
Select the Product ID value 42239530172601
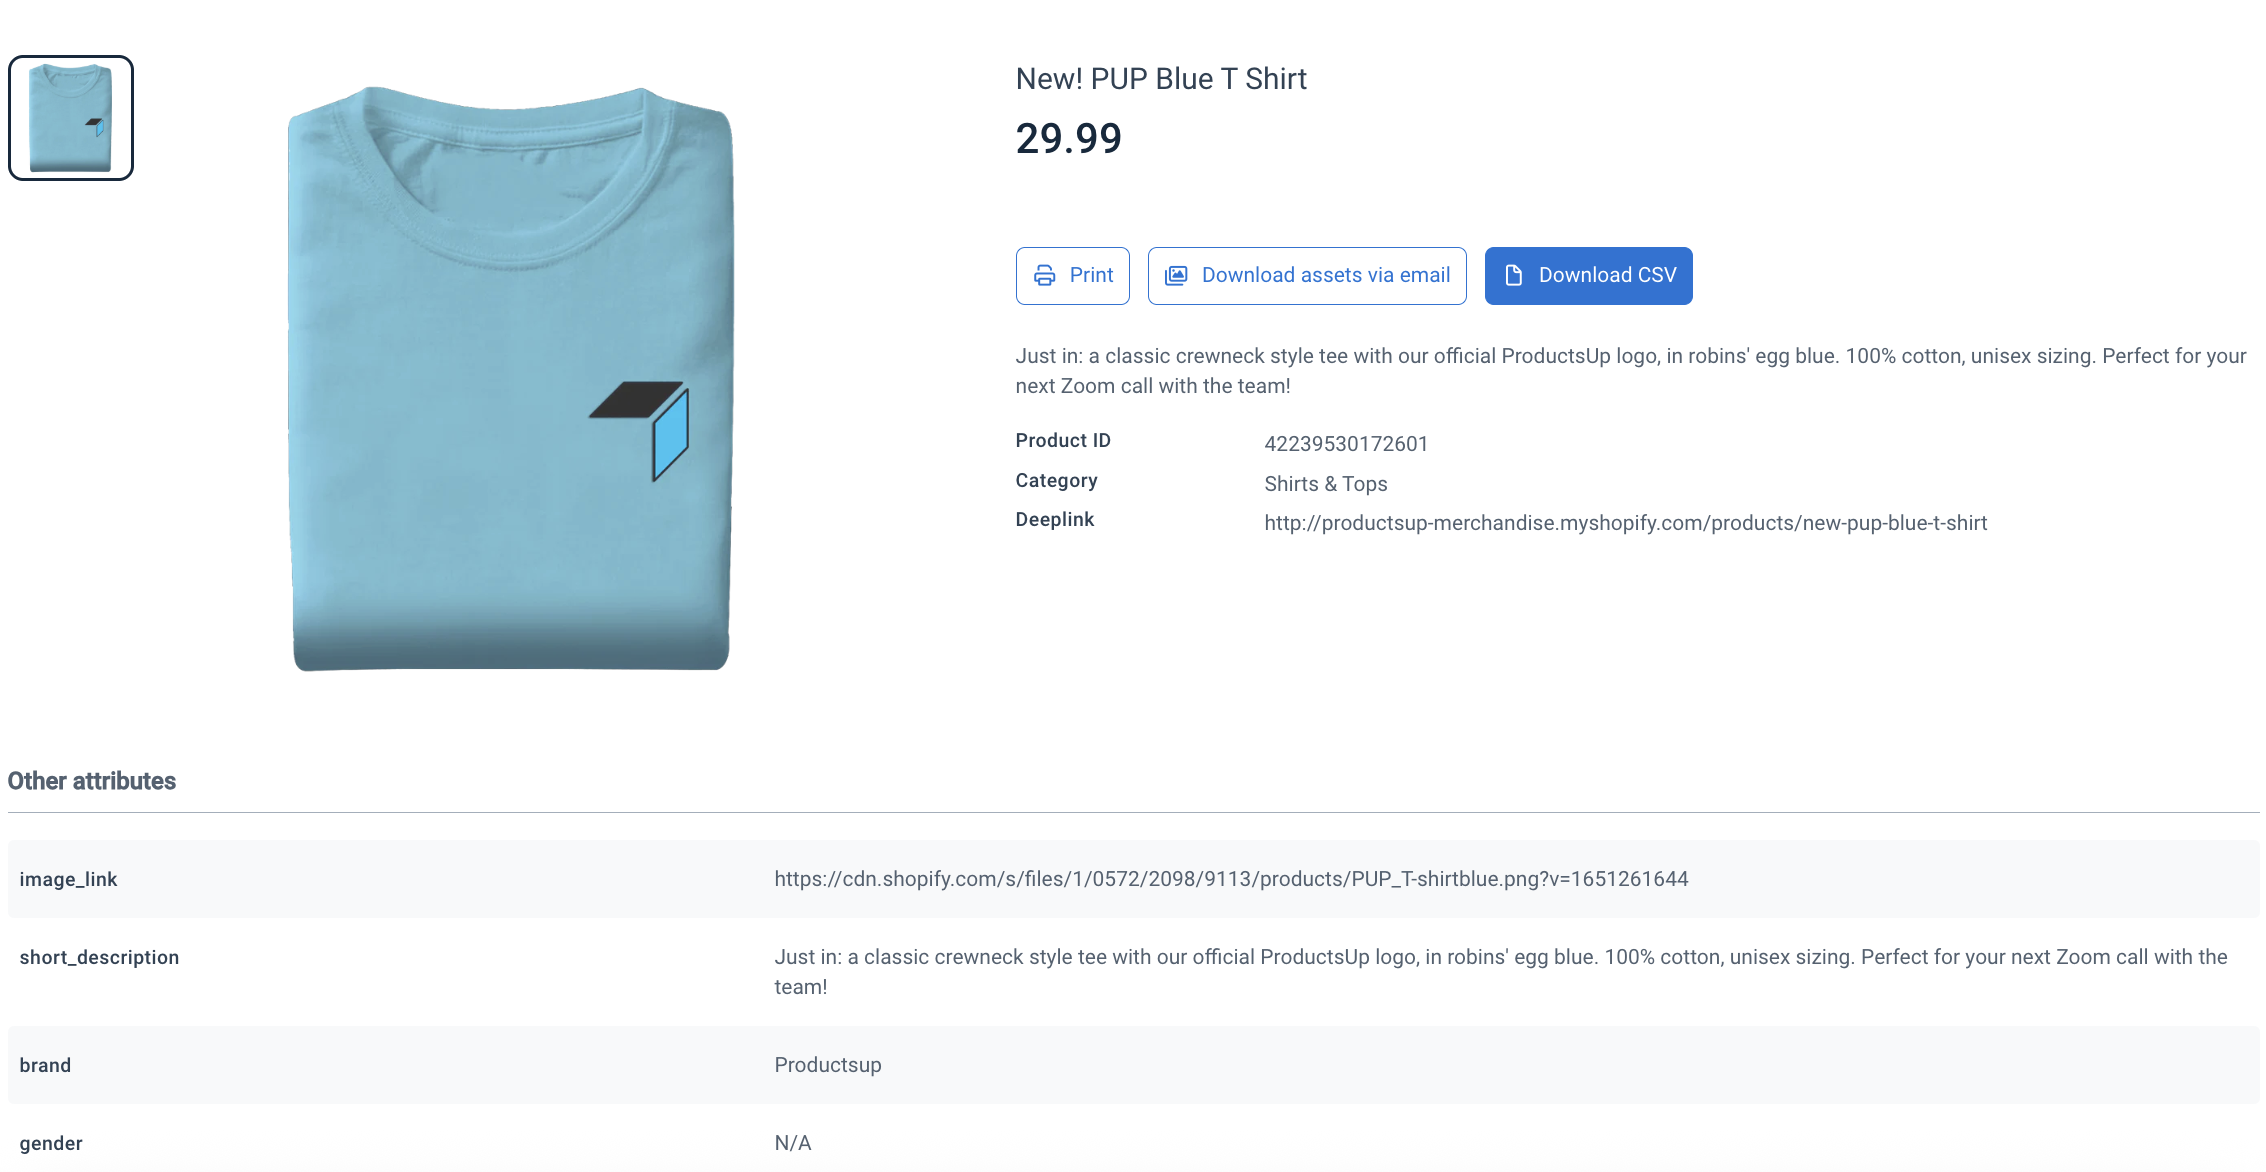tap(1346, 443)
